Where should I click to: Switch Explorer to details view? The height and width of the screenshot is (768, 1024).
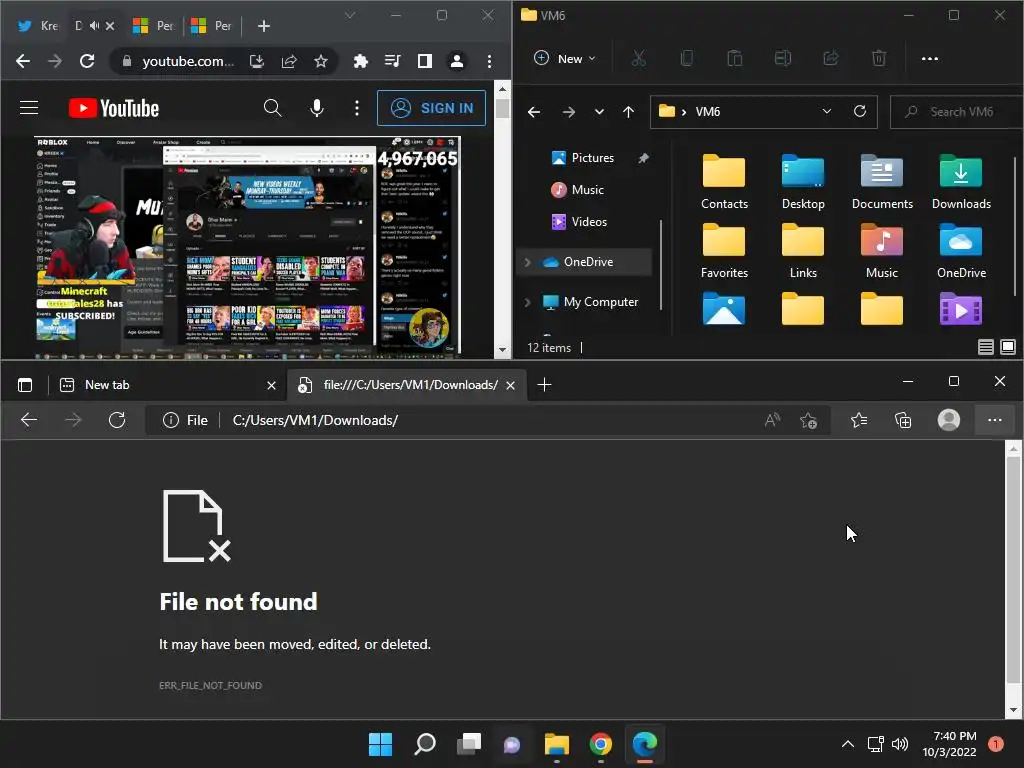[985, 347]
